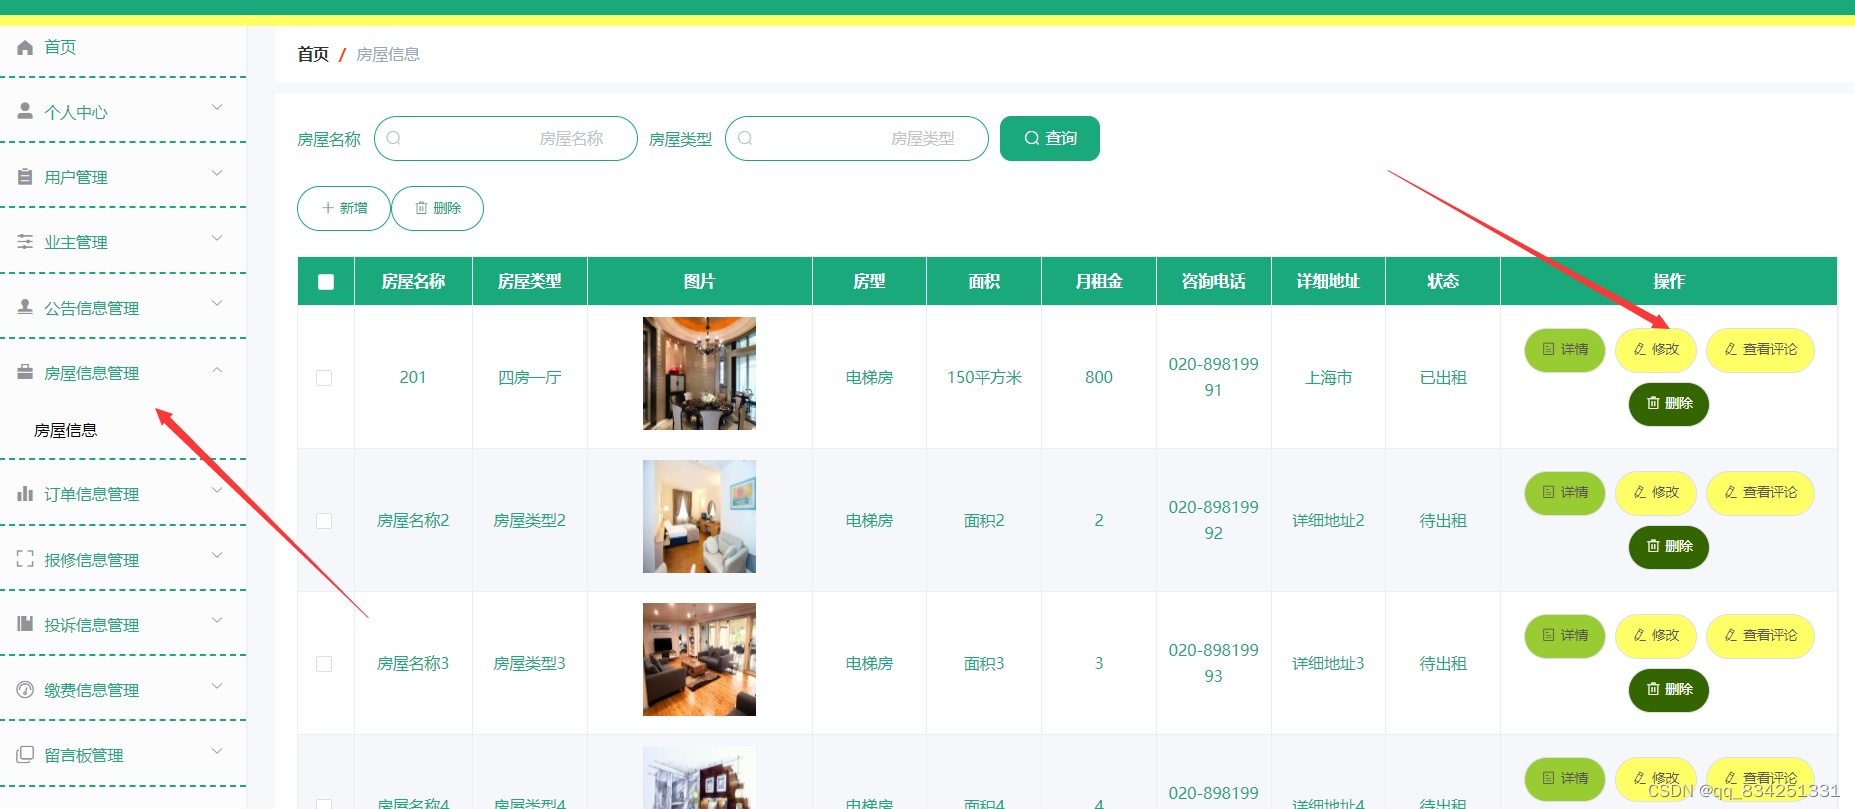Screen dimensions: 1855x809
Task: Click the person icon next to 个人中心
Action: tap(25, 111)
